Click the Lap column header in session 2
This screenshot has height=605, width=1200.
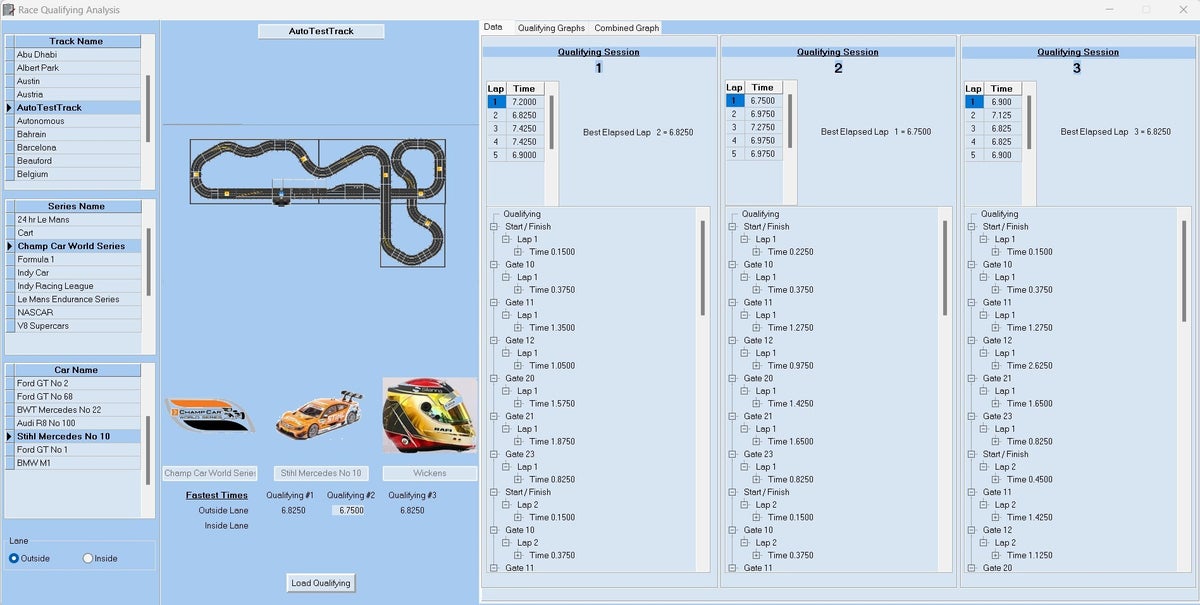click(734, 88)
